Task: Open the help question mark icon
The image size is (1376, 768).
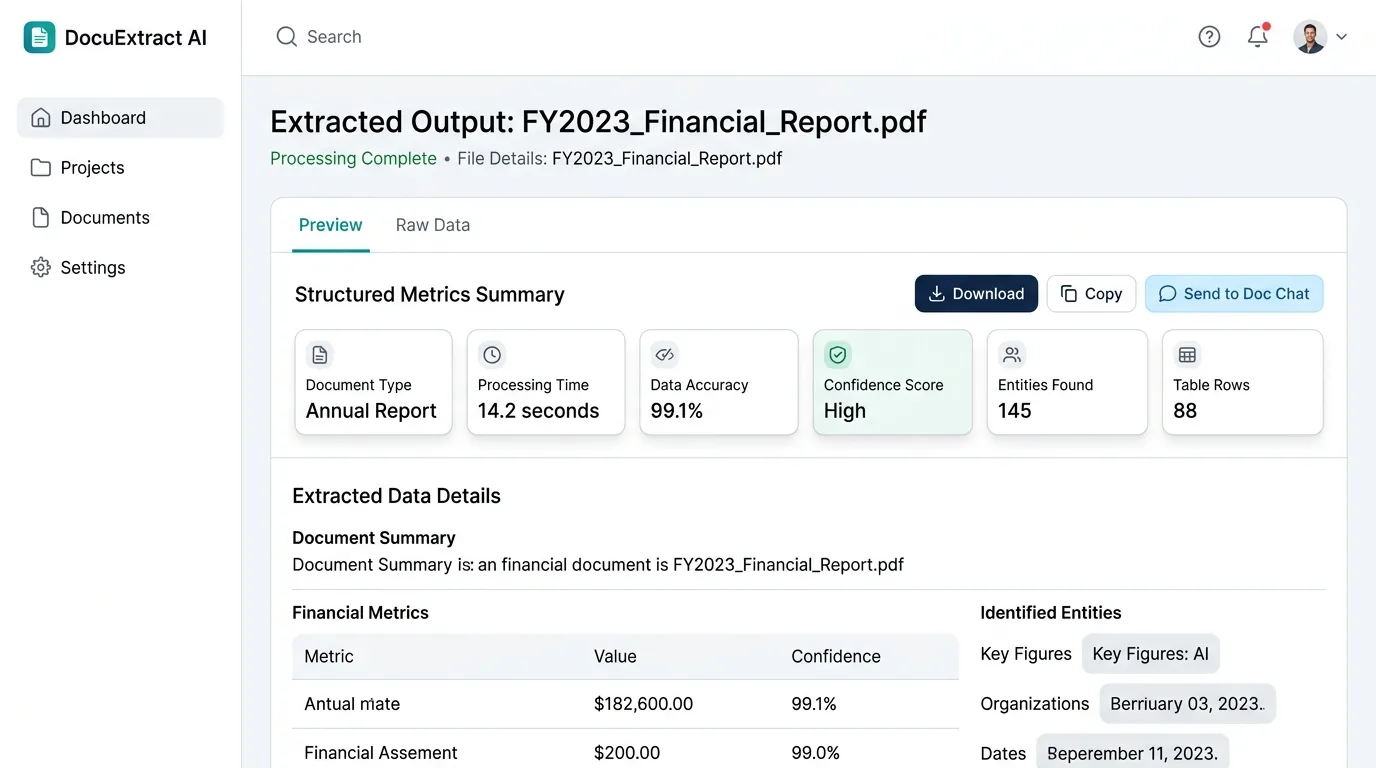Action: 1209,37
